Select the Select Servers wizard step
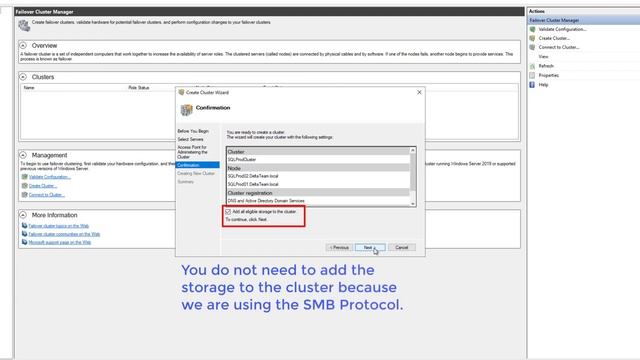This screenshot has width=640, height=360. (190, 139)
